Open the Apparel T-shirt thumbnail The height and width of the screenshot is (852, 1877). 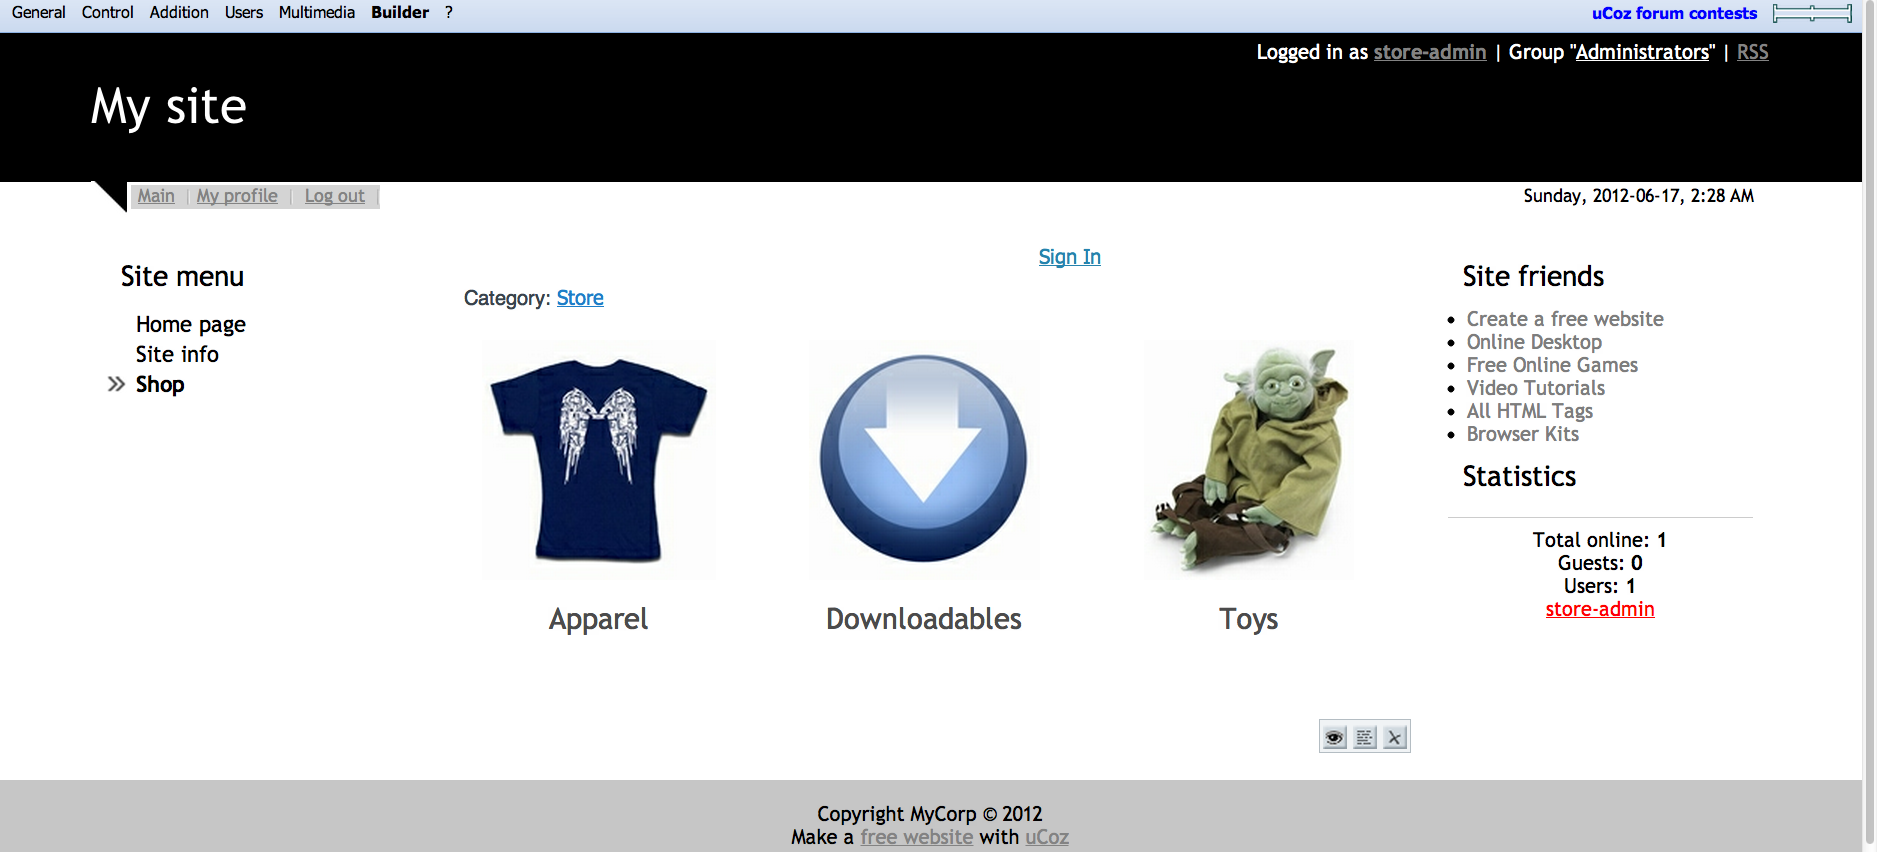598,460
